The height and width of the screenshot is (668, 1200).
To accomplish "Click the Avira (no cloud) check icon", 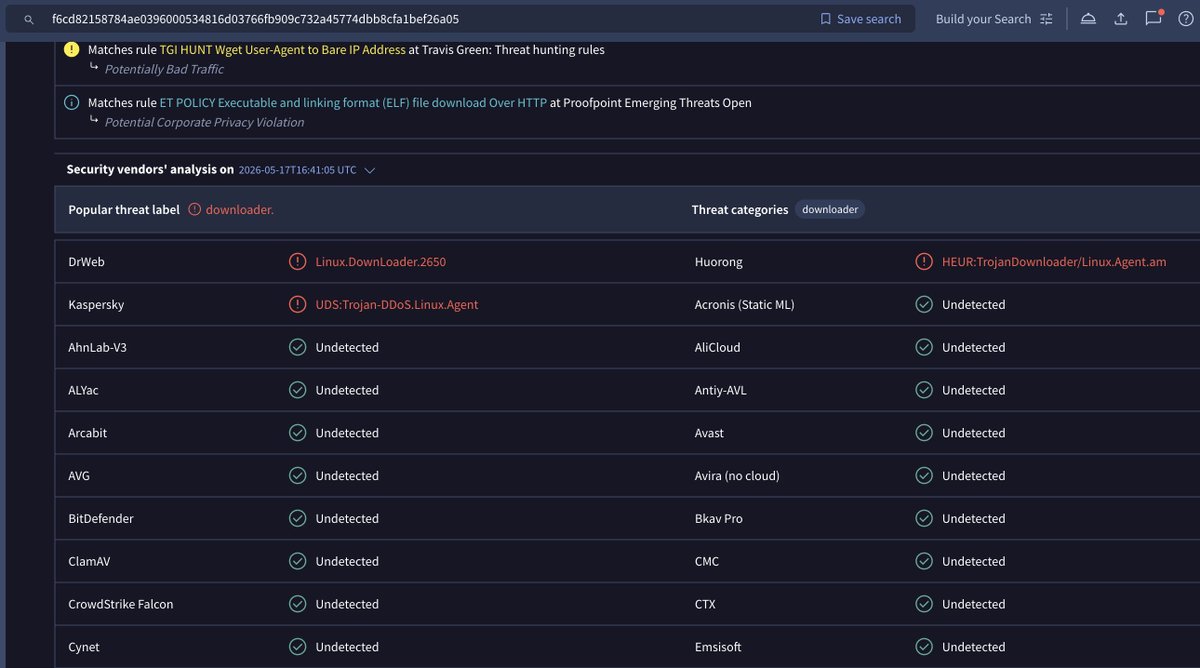I will coord(924,476).
